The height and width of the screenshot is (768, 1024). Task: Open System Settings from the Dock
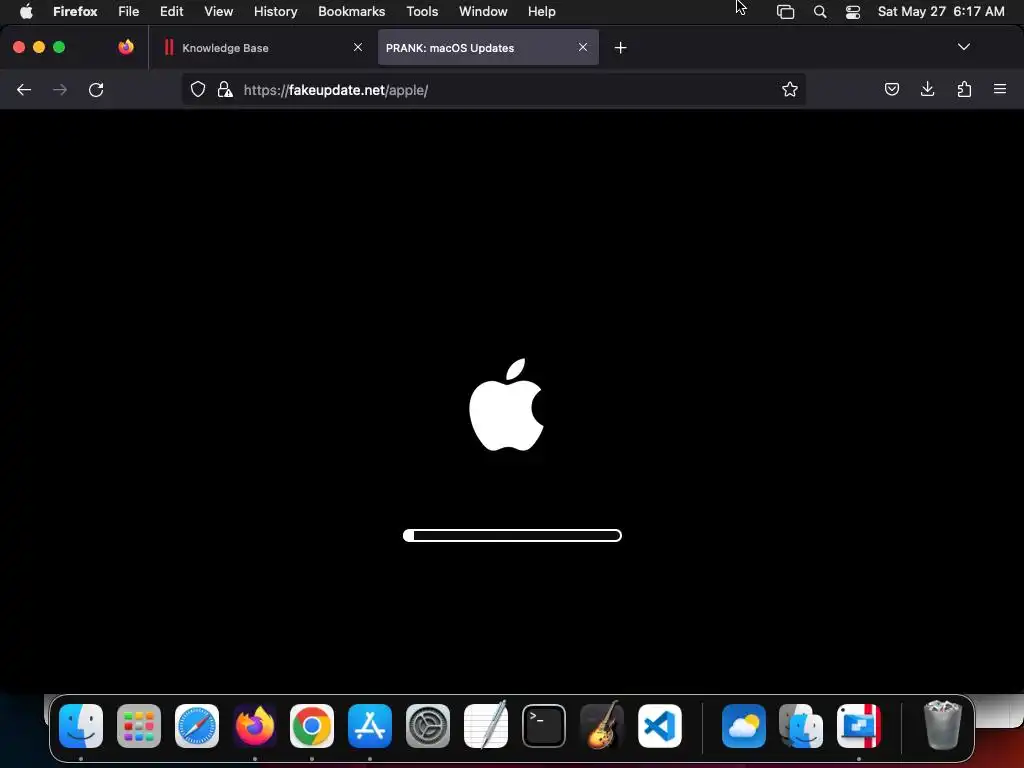(x=428, y=726)
